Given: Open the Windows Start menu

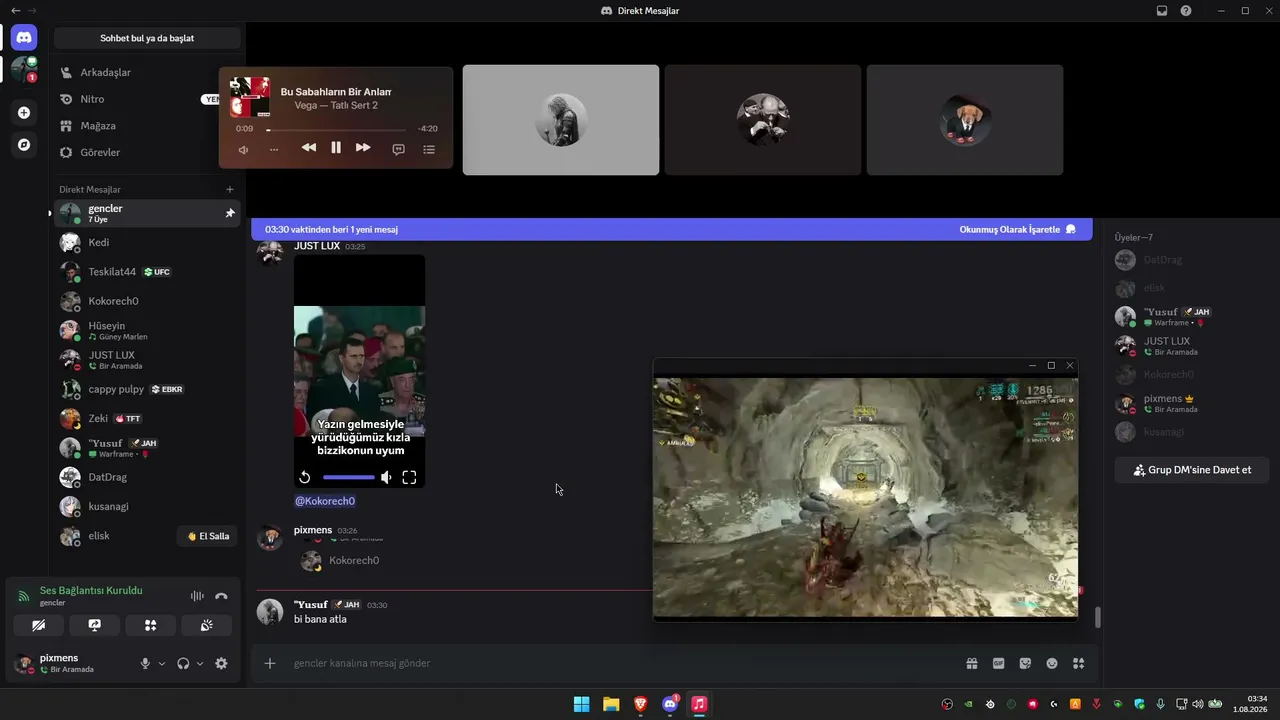Looking at the screenshot, I should pyautogui.click(x=581, y=704).
